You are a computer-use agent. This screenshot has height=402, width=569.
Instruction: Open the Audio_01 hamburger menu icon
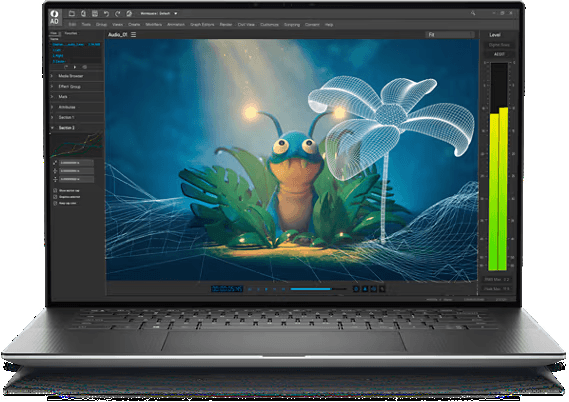[134, 34]
